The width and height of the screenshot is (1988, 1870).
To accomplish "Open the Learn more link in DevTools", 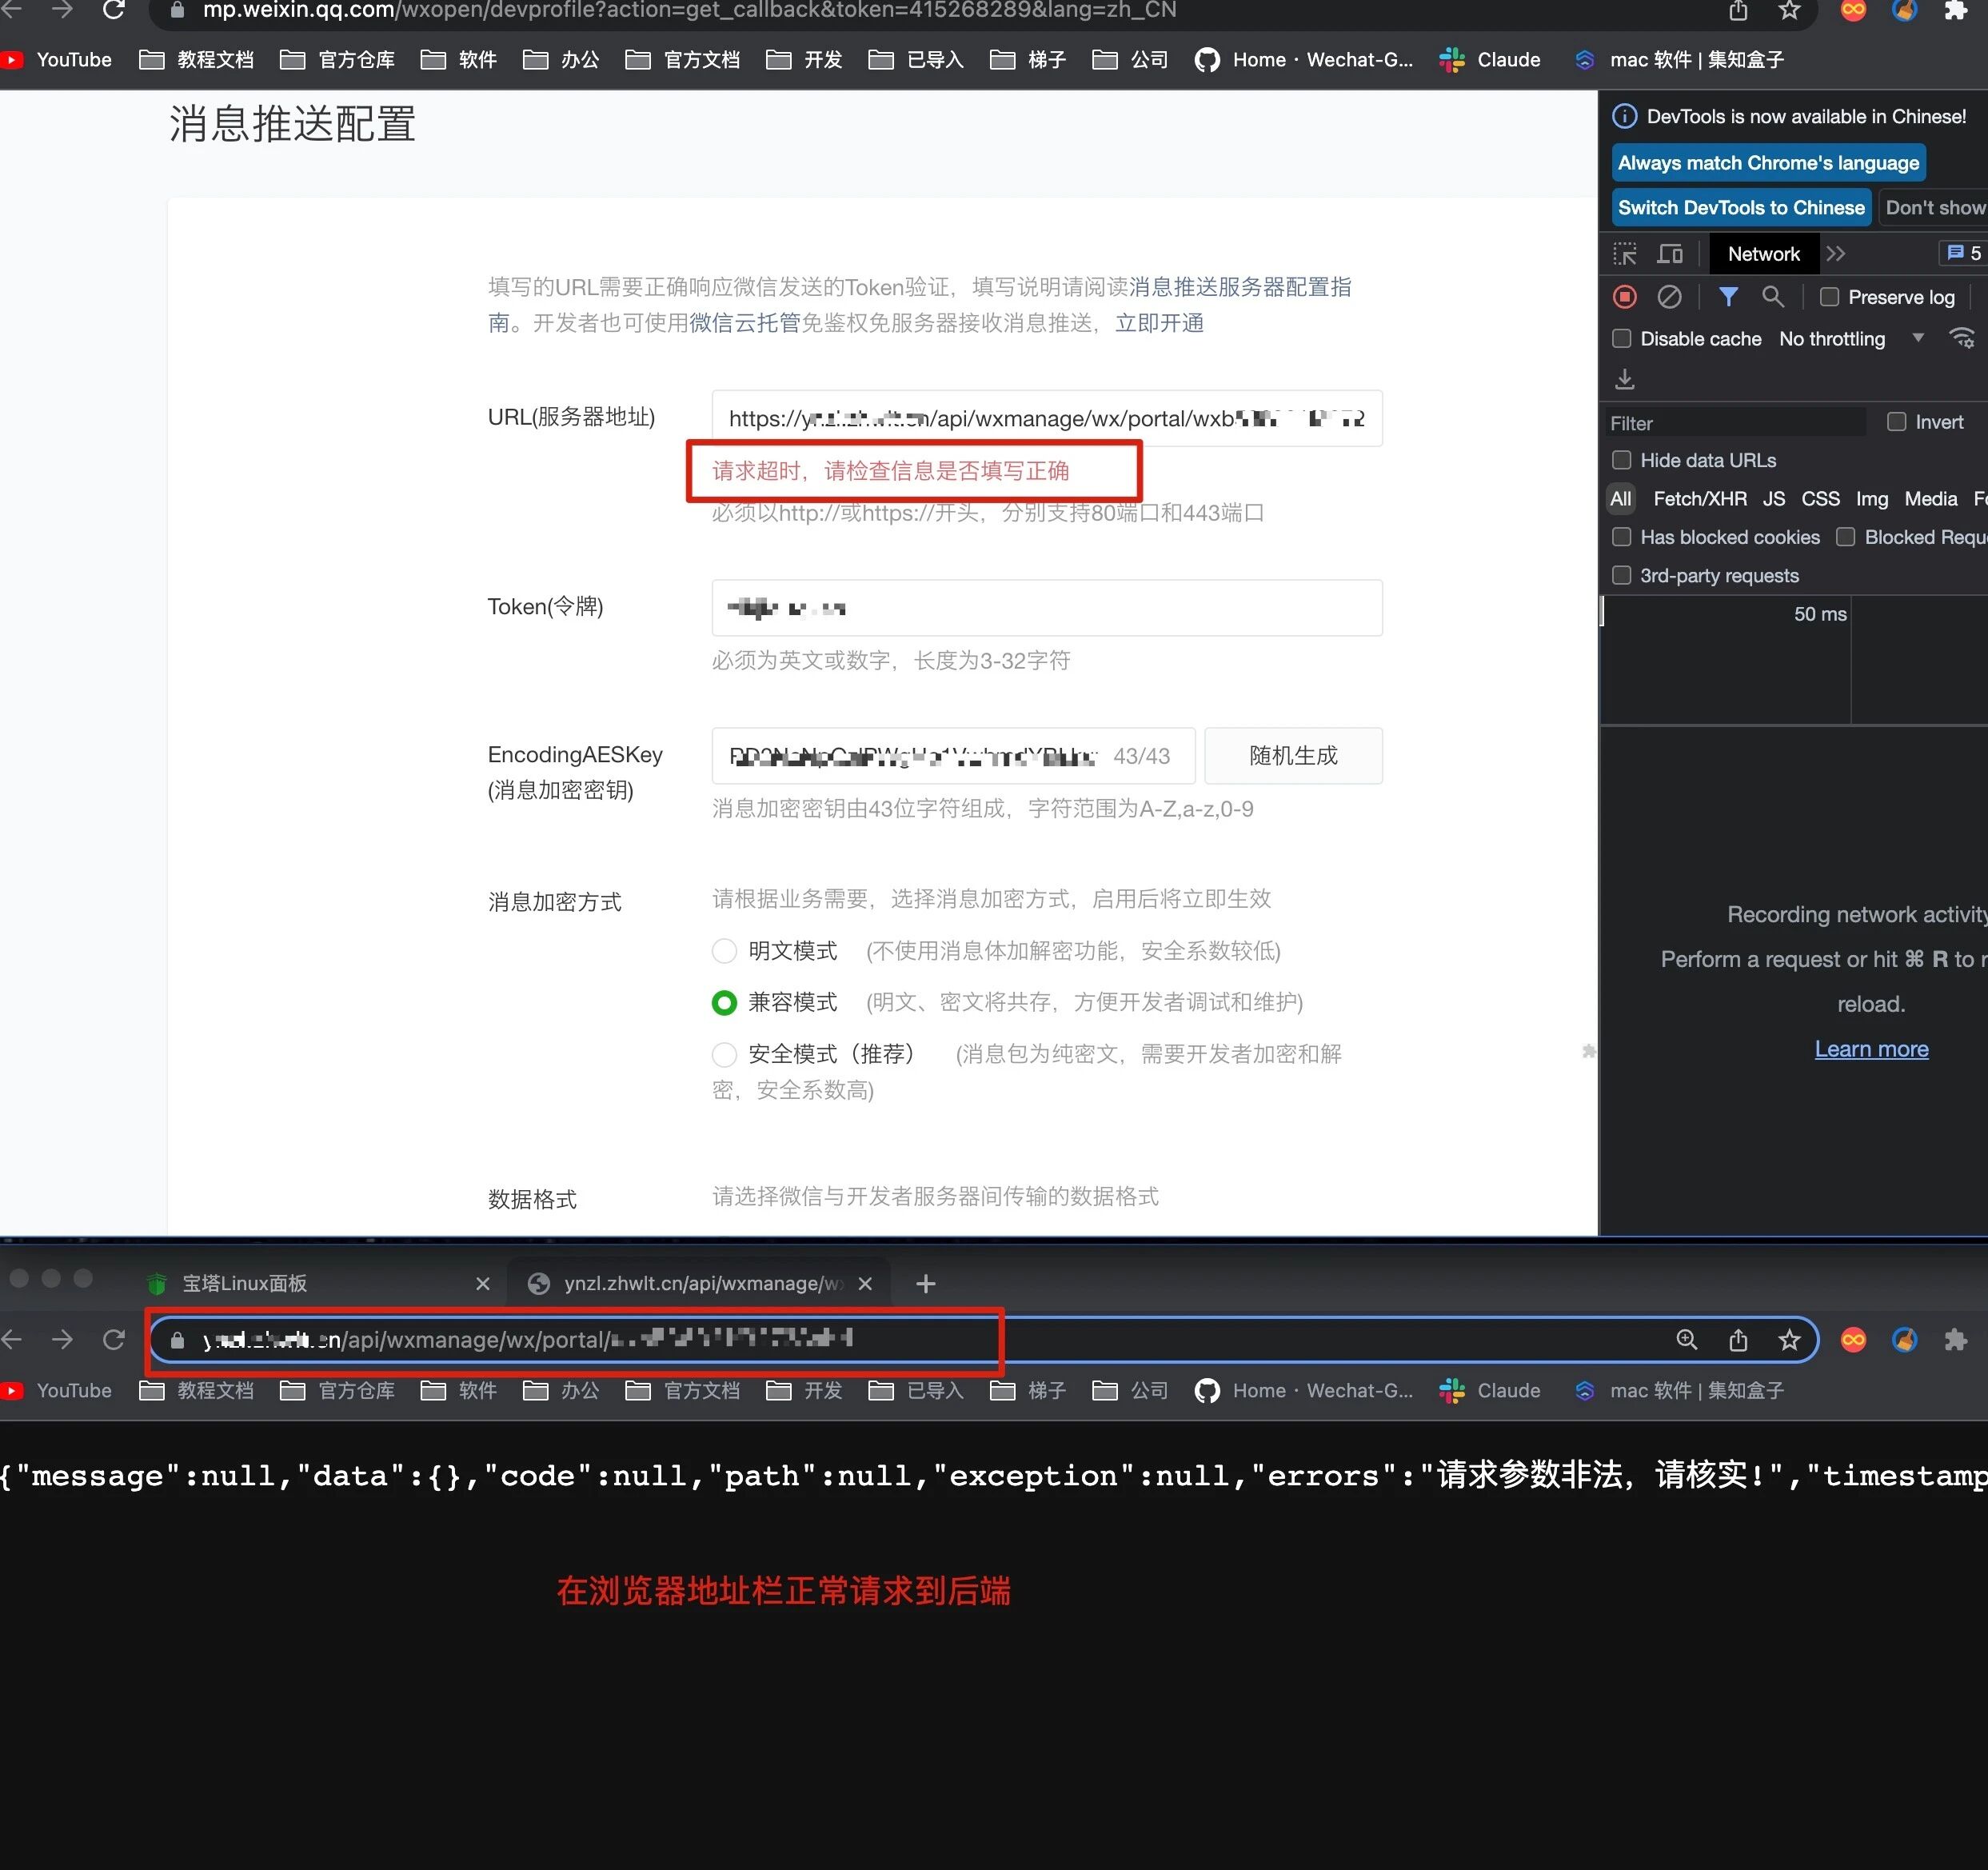I will pos(1871,1049).
